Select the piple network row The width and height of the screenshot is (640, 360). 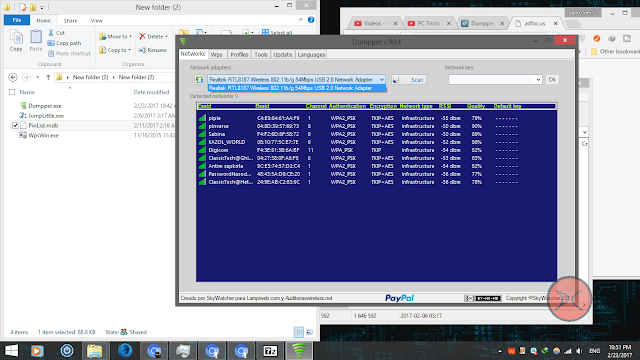376,118
